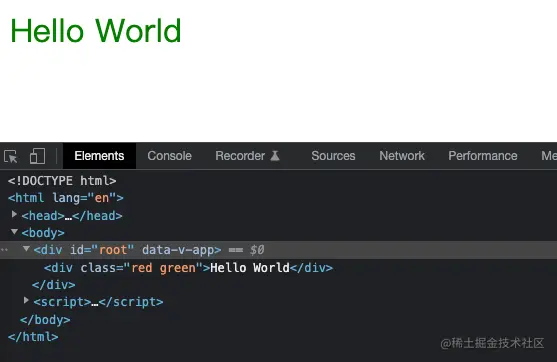Screen dimensions: 557x362
Task: Select the div class="red green" row
Action: pos(188,268)
